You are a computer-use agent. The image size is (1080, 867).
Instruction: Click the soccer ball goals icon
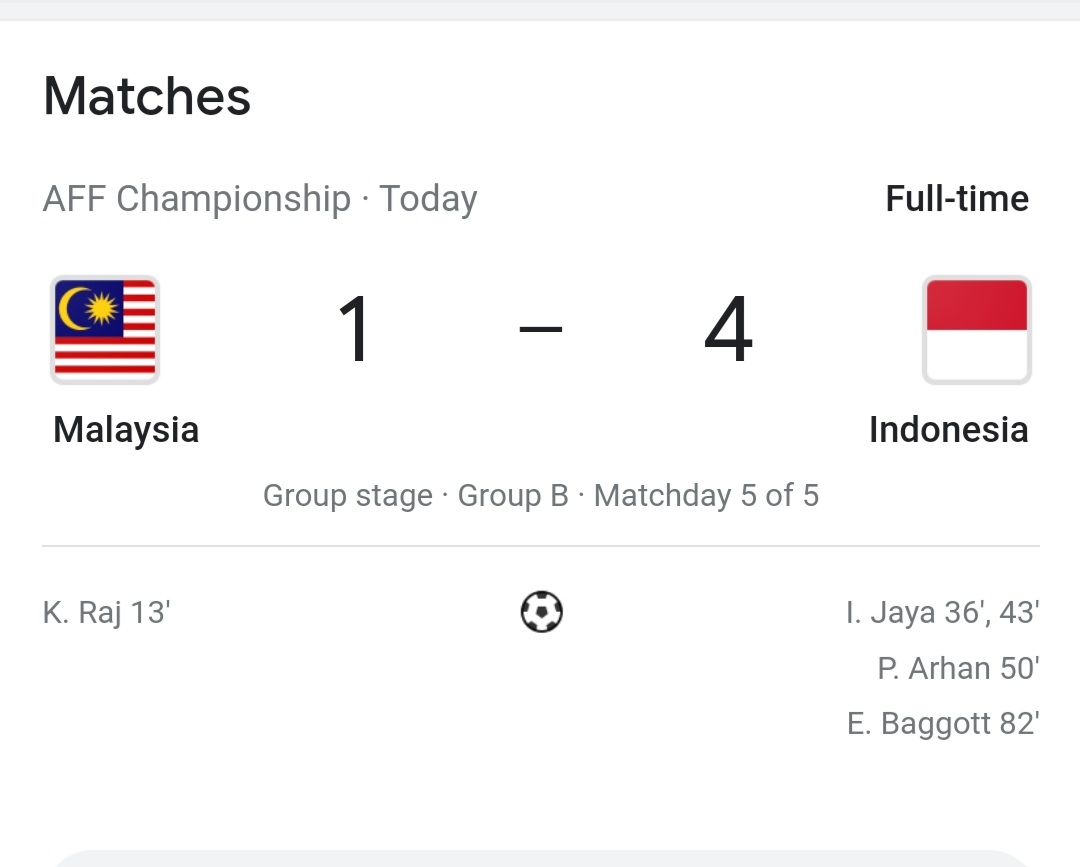point(541,612)
